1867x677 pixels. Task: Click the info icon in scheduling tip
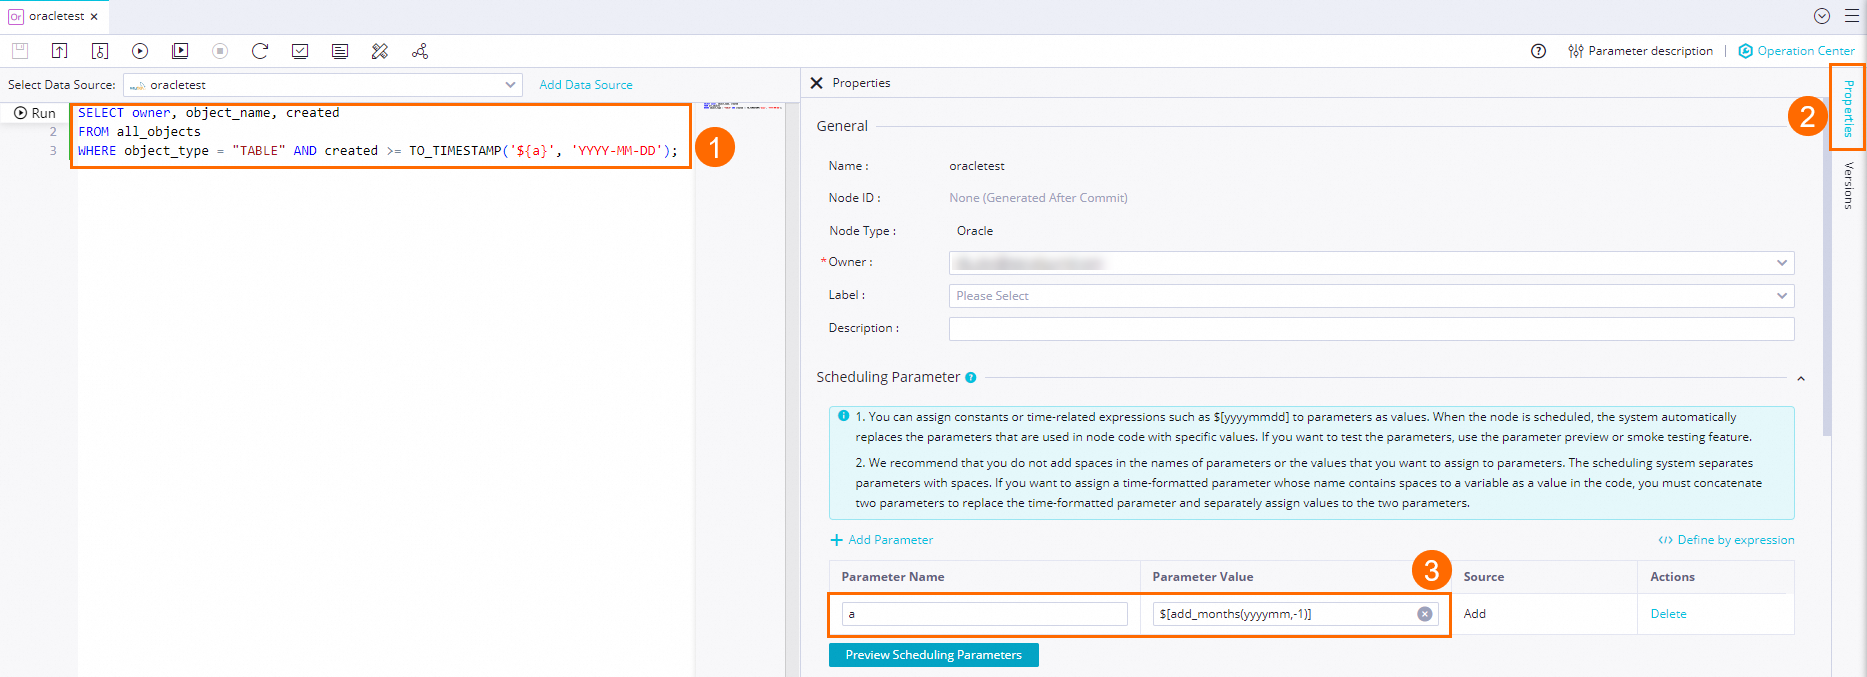click(844, 416)
